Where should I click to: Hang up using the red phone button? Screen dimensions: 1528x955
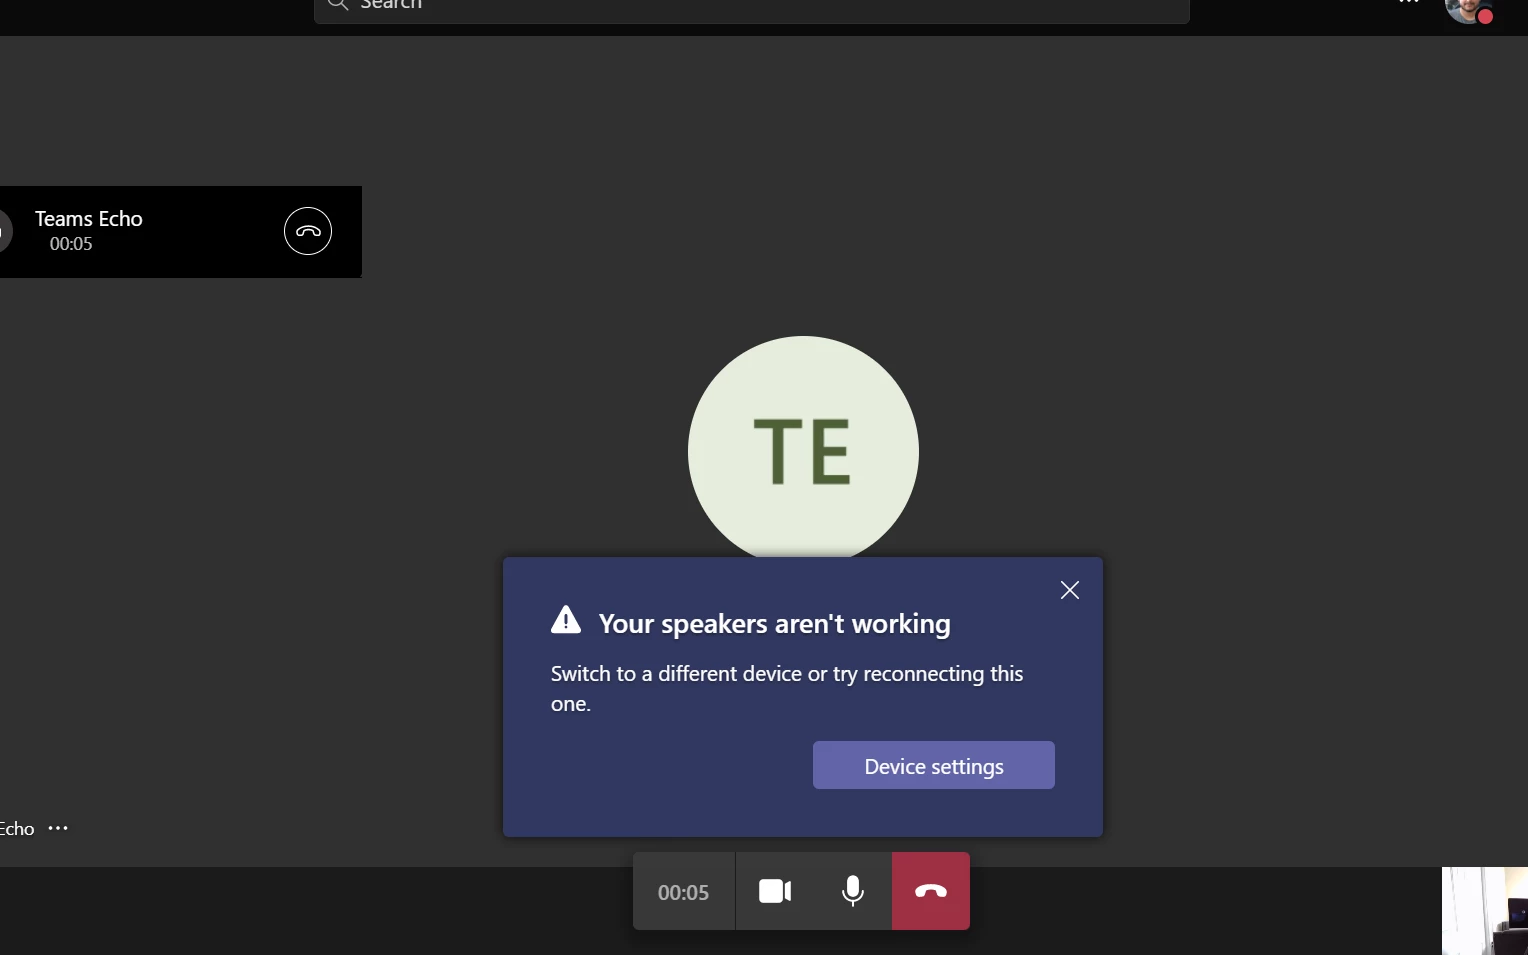click(x=930, y=891)
